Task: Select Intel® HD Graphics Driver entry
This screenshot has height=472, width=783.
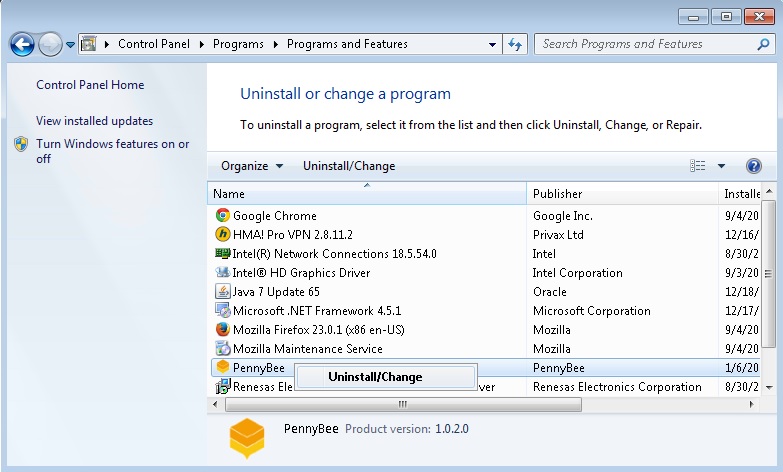Action: [x=301, y=273]
